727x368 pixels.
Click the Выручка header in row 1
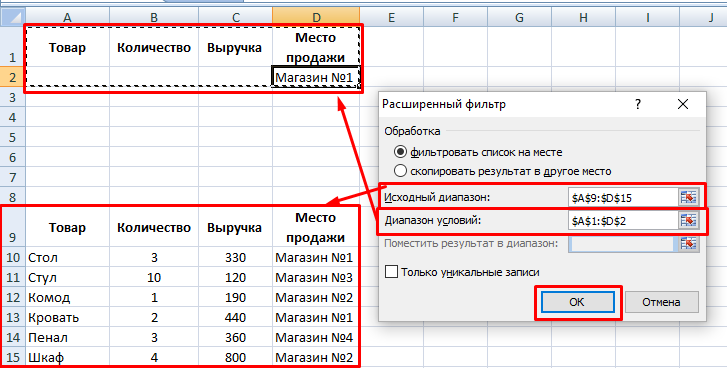click(235, 48)
